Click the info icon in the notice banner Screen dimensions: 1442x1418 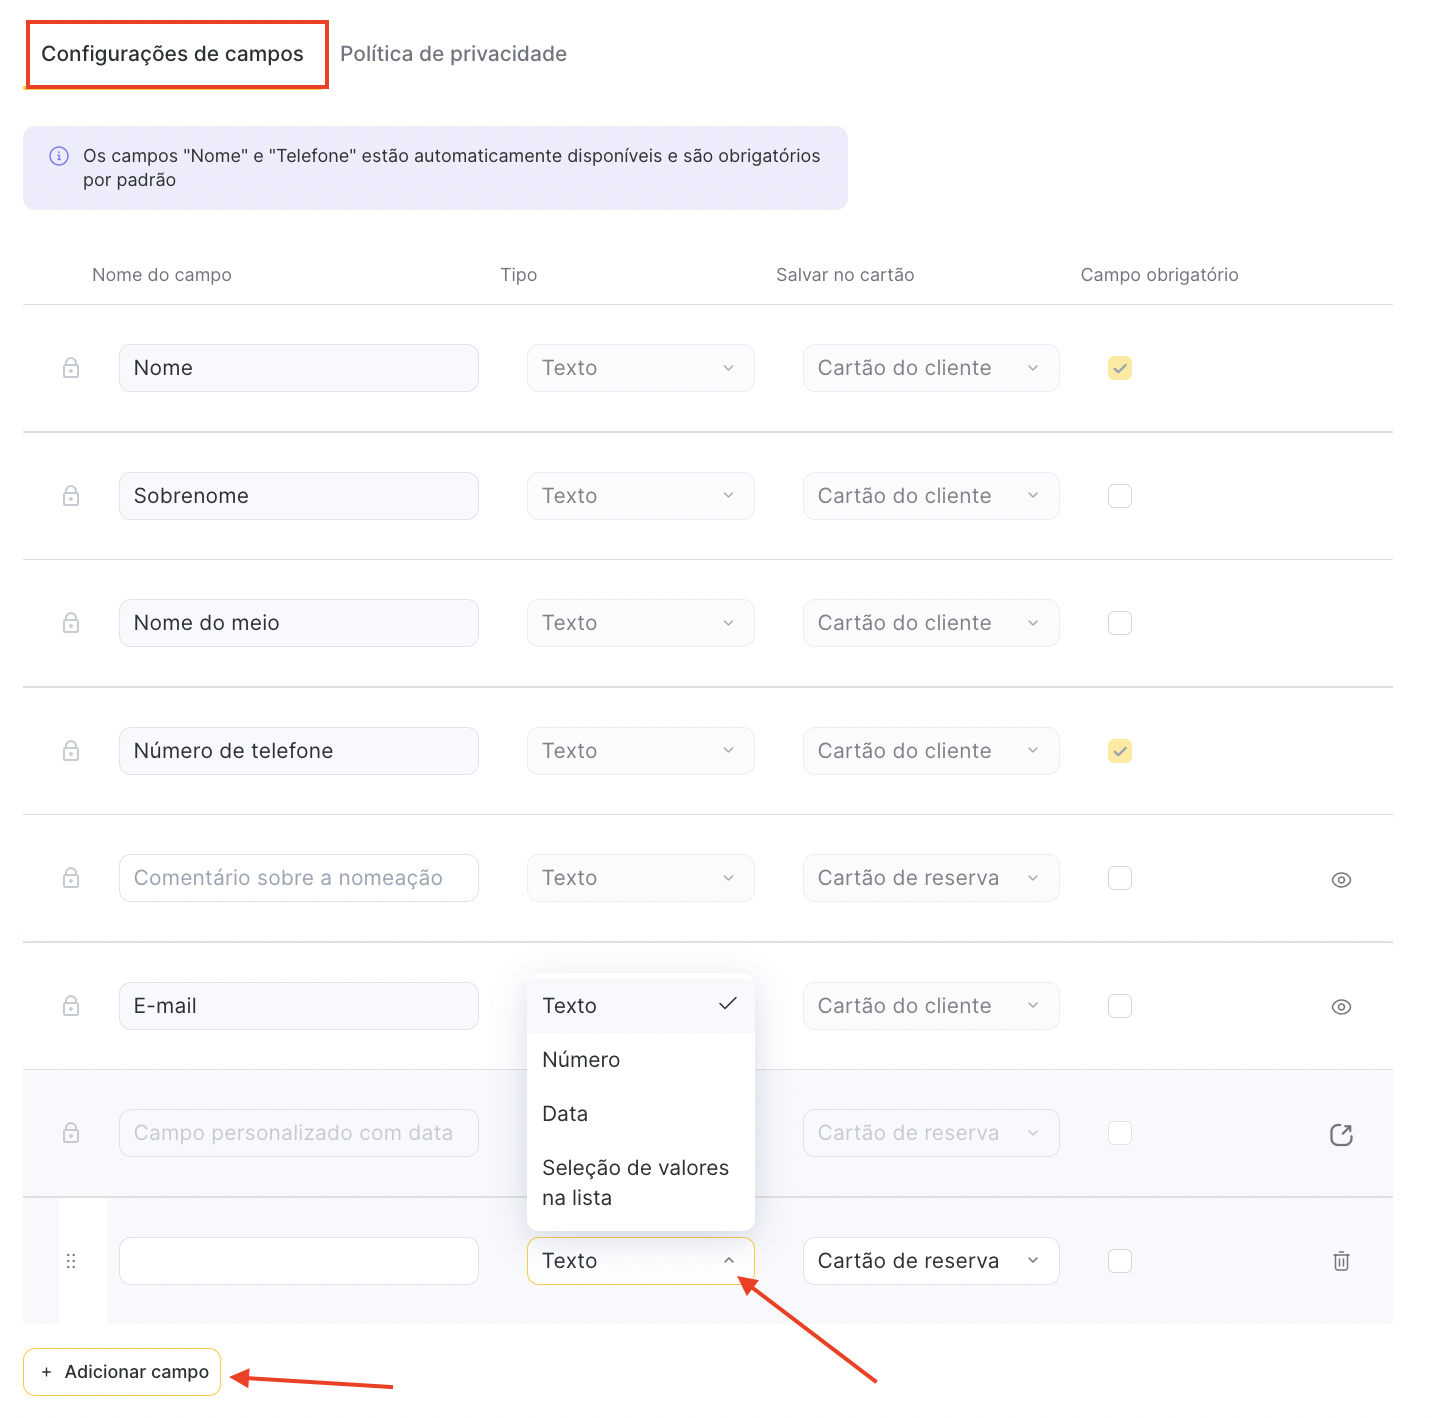click(x=59, y=156)
